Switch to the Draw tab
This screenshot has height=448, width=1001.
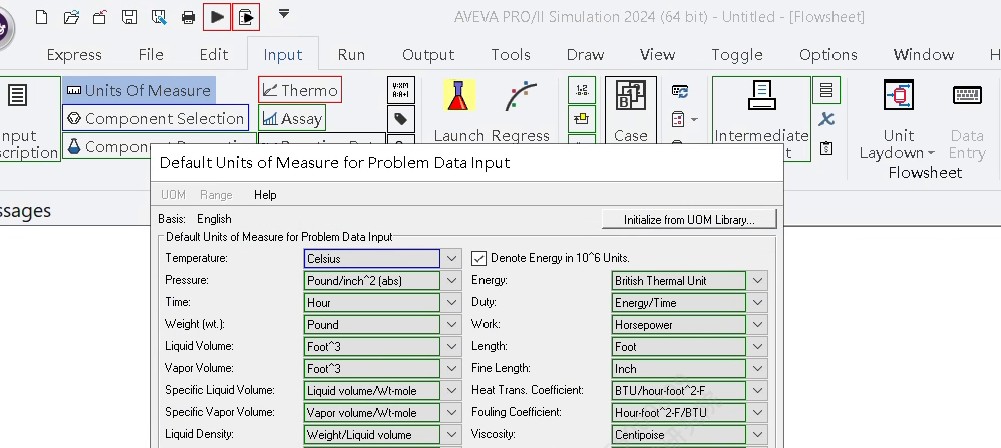(x=585, y=55)
